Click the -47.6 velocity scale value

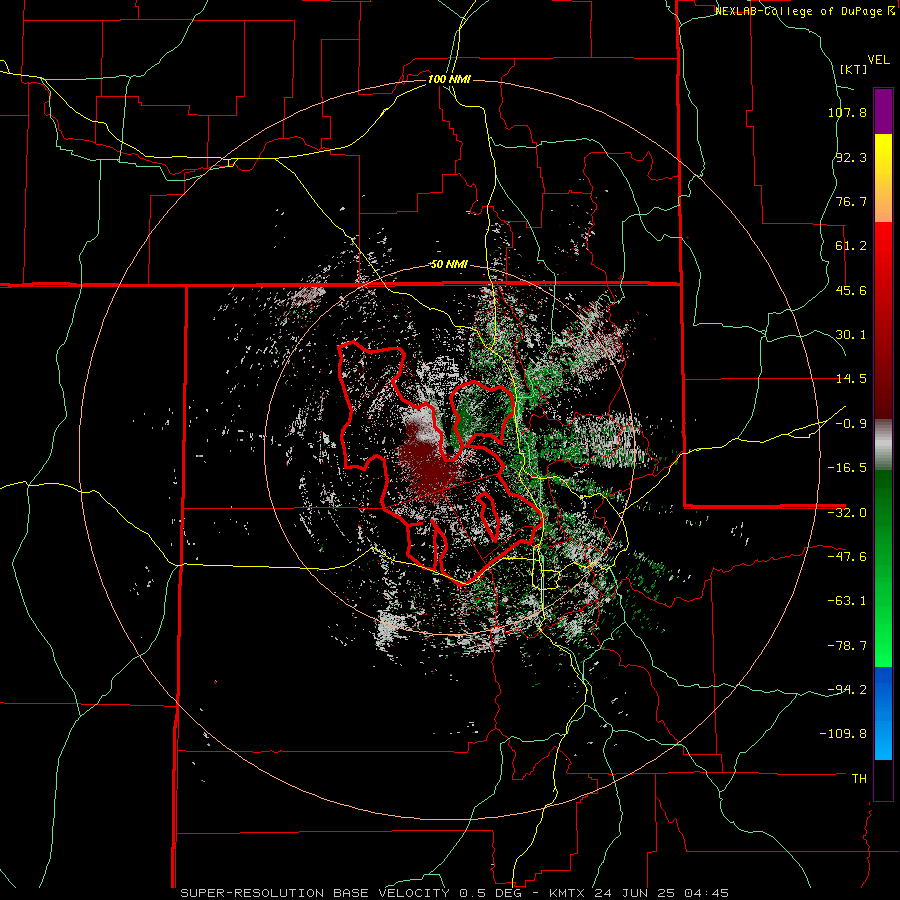pos(847,557)
